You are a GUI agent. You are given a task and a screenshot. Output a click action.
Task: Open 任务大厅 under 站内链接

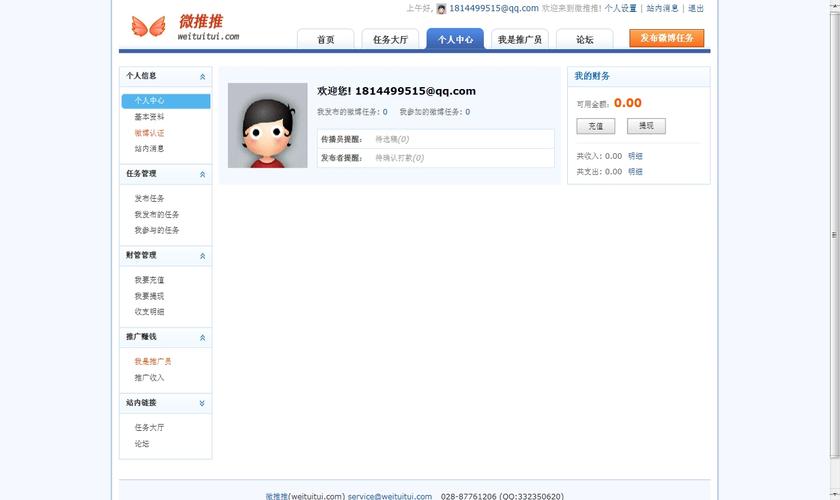[x=149, y=427]
